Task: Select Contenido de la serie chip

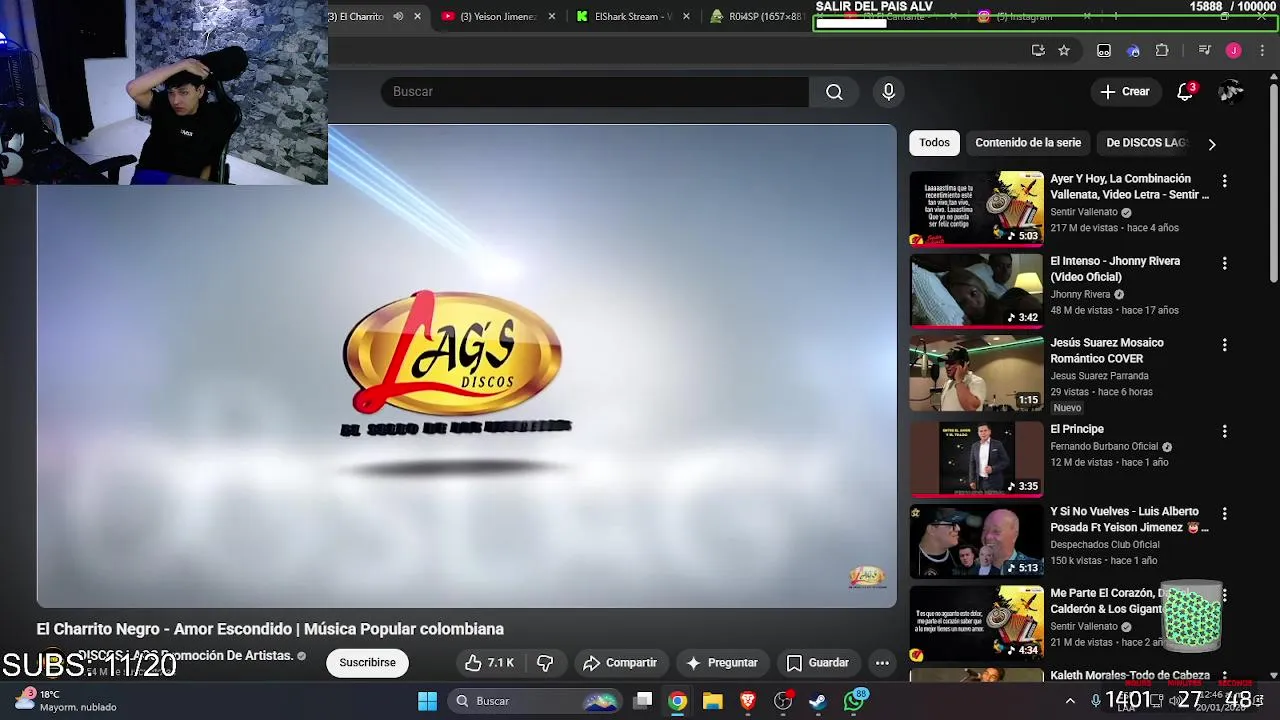Action: click(x=1028, y=143)
